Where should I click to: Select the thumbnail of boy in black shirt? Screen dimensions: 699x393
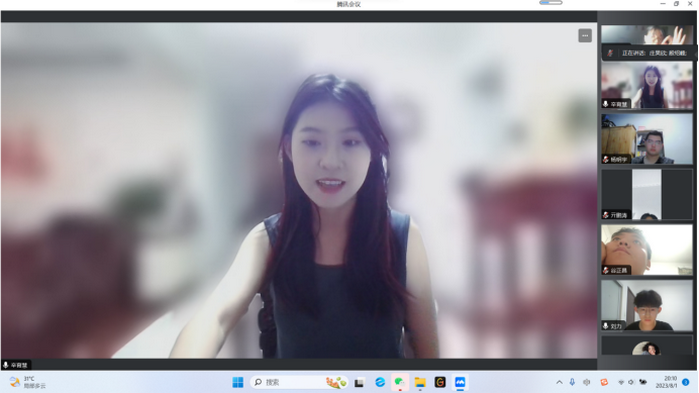coord(647,305)
